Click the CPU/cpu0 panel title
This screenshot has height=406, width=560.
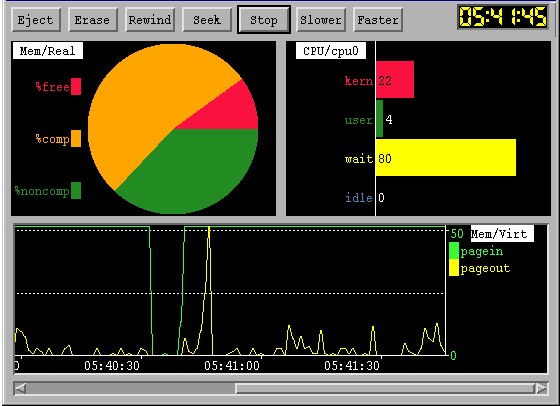(331, 51)
